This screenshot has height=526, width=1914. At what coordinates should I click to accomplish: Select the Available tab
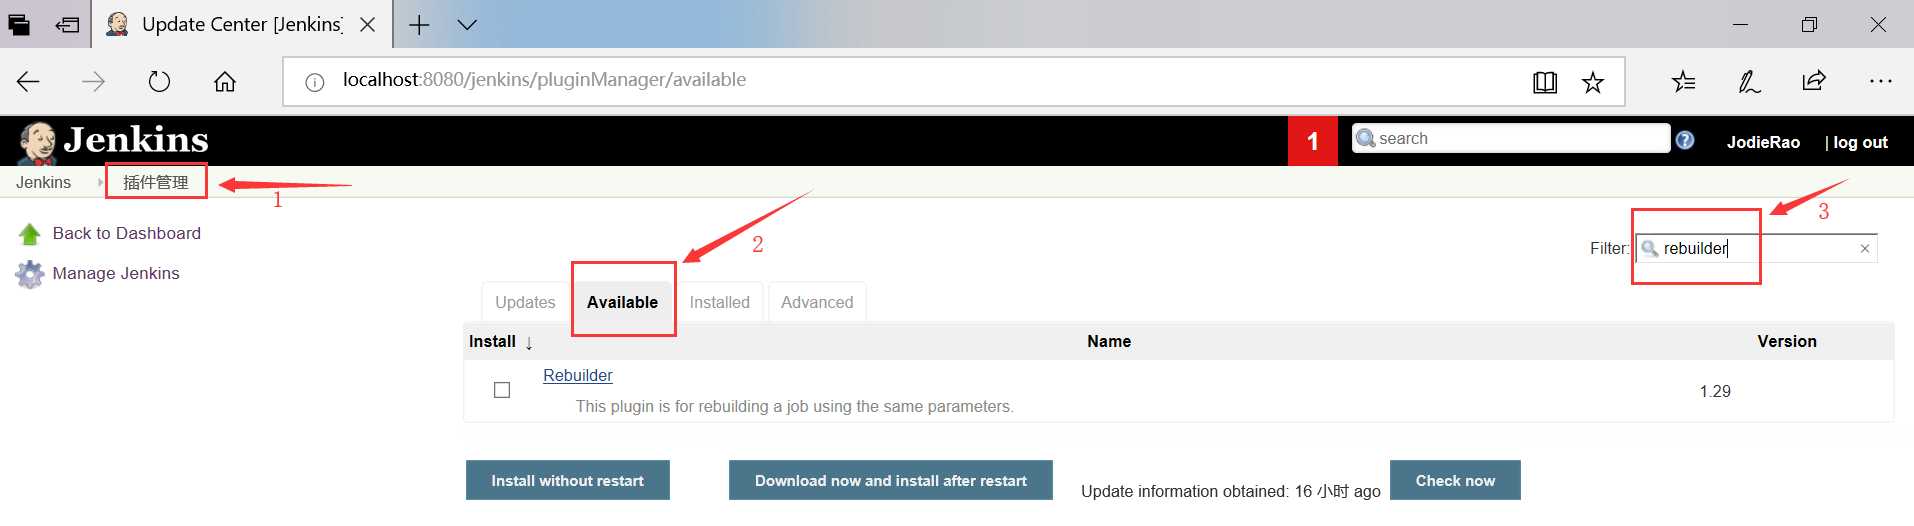622,302
